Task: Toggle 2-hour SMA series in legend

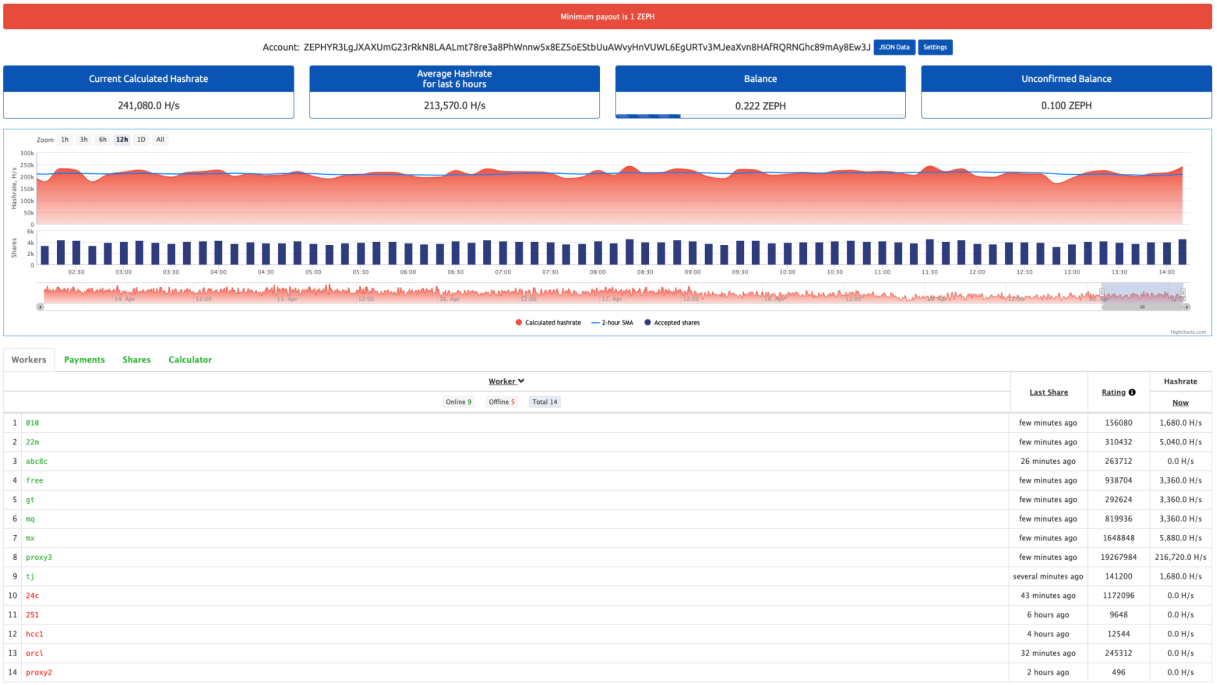Action: 614,322
